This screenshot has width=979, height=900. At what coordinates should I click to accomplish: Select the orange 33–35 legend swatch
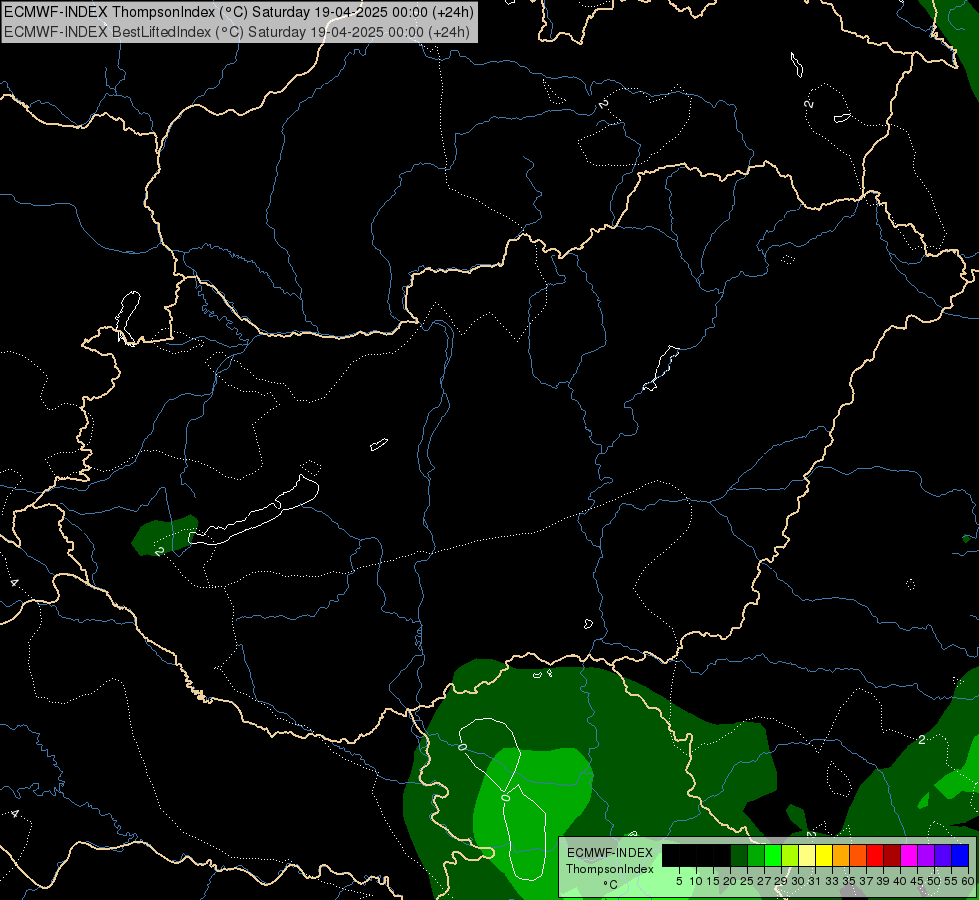point(841,855)
